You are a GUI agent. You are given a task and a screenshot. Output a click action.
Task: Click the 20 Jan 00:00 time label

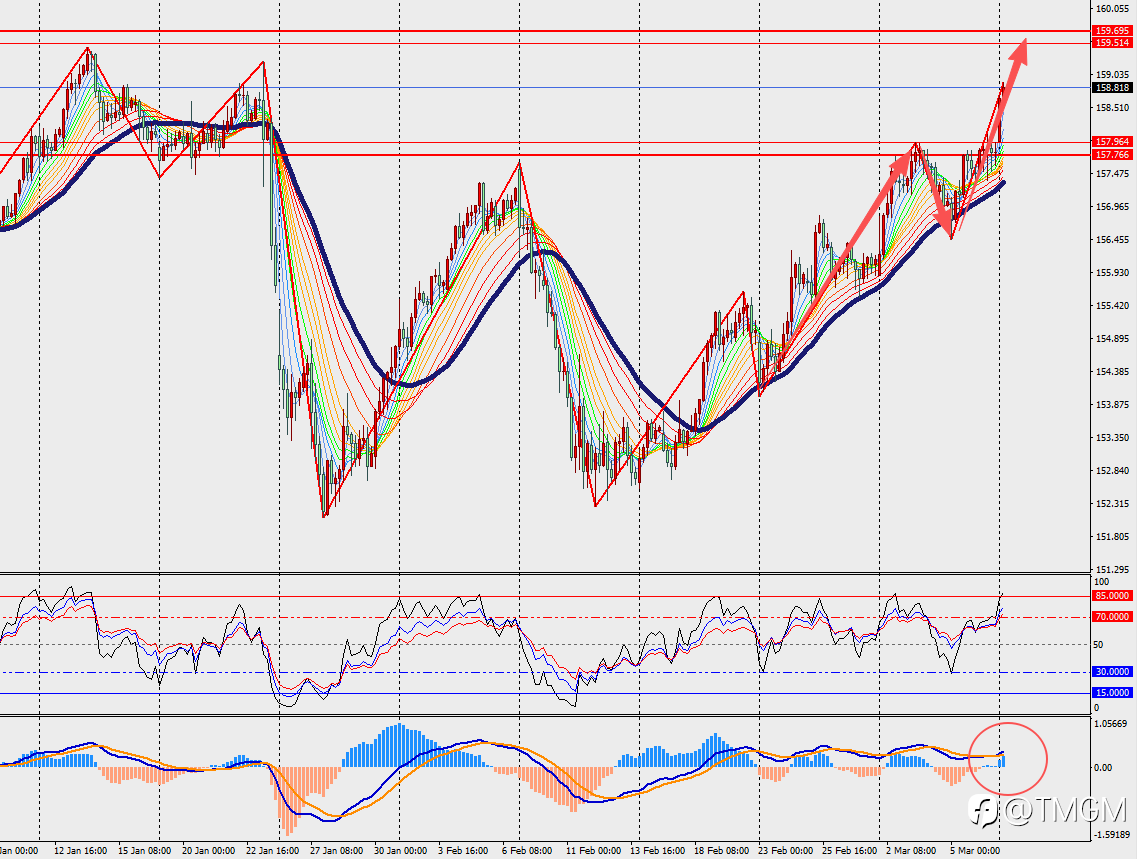pyautogui.click(x=208, y=850)
